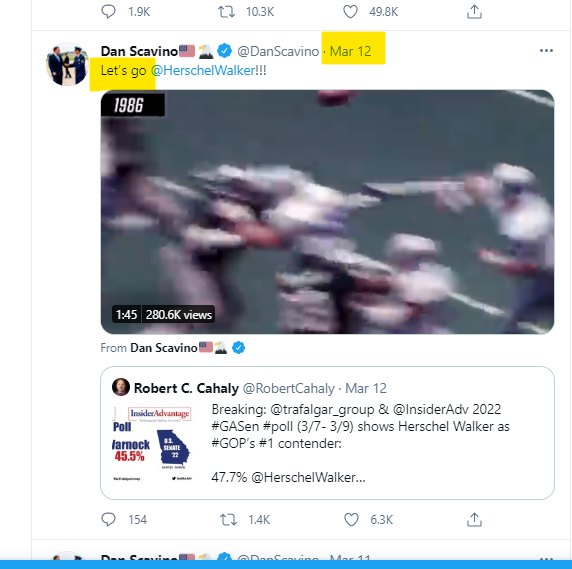The width and height of the screenshot is (572, 569).
Task: Open the InsiderAdvantage poll image thumbnail
Action: click(x=152, y=444)
